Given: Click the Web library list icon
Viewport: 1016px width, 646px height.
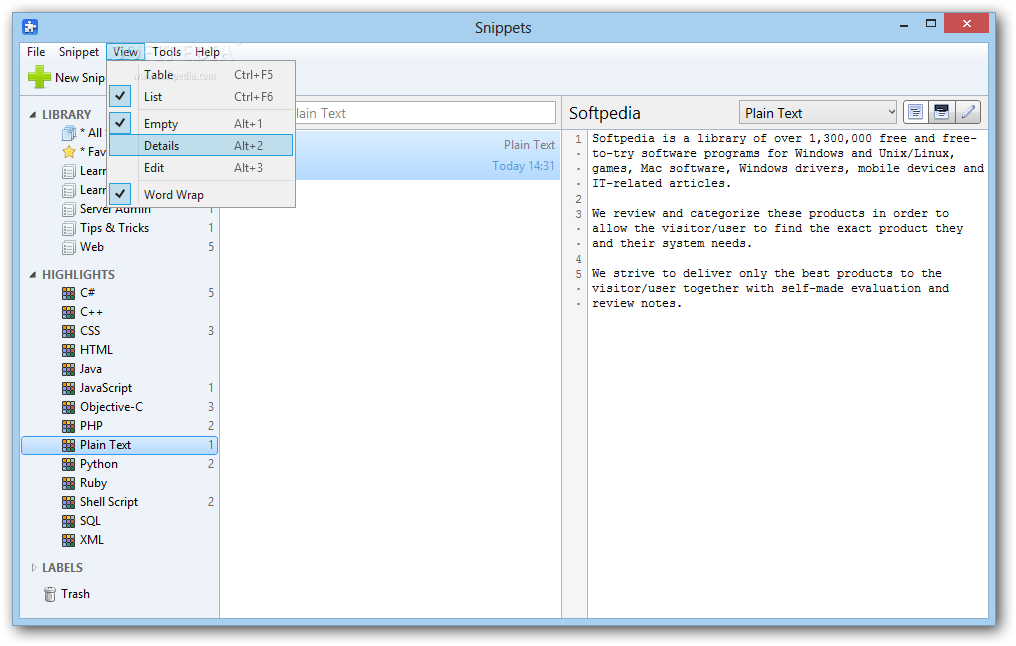Looking at the screenshot, I should pyautogui.click(x=68, y=248).
